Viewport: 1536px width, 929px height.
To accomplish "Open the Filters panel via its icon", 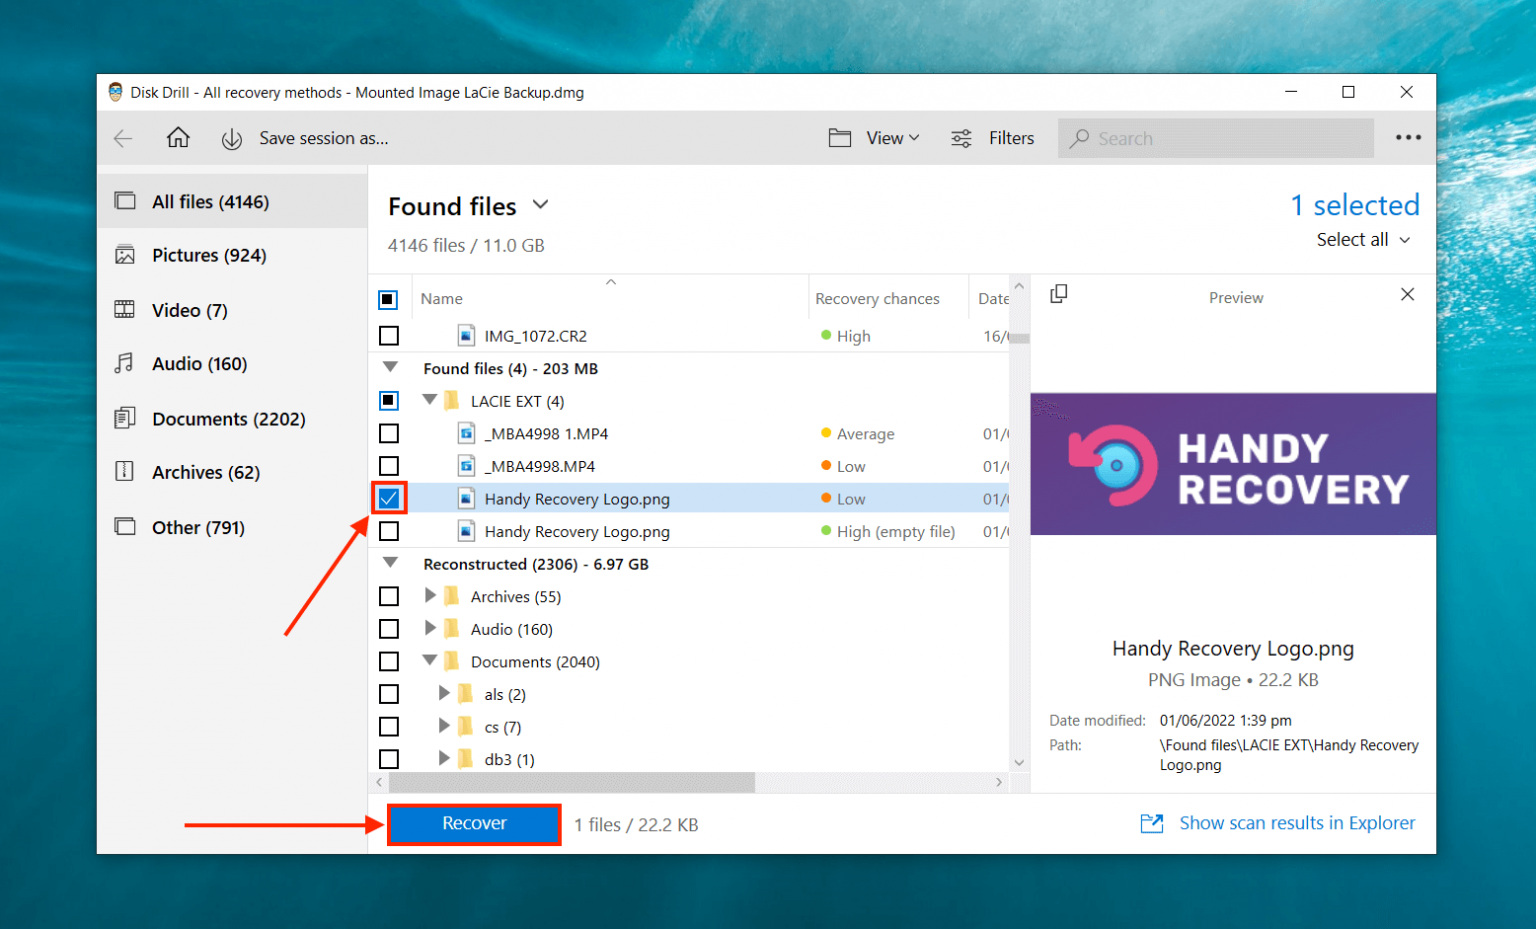I will 961,138.
